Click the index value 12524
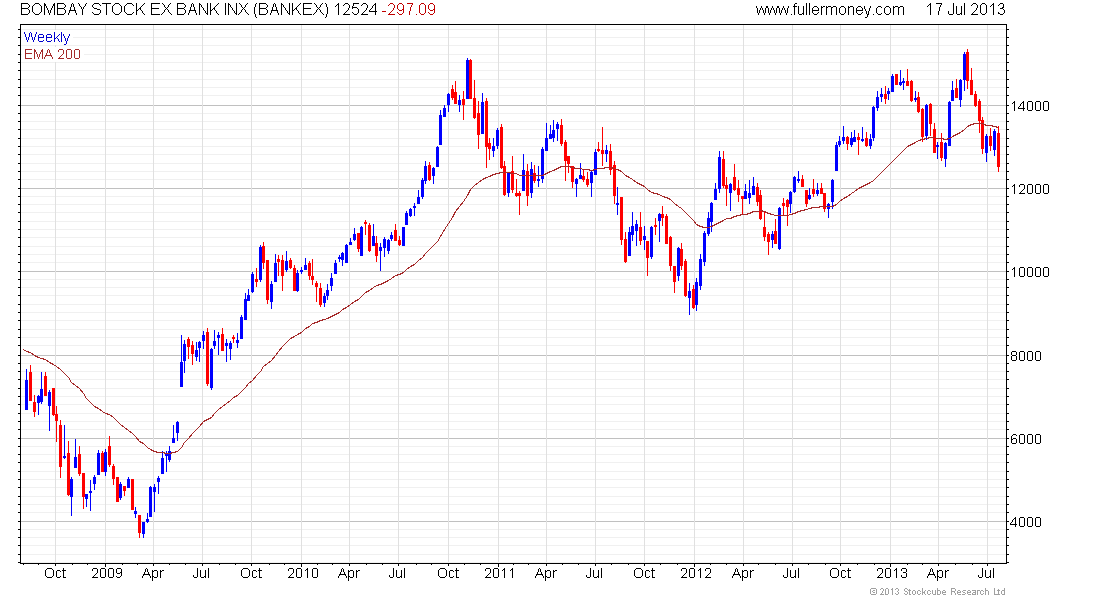1100x600 pixels. coord(356,10)
